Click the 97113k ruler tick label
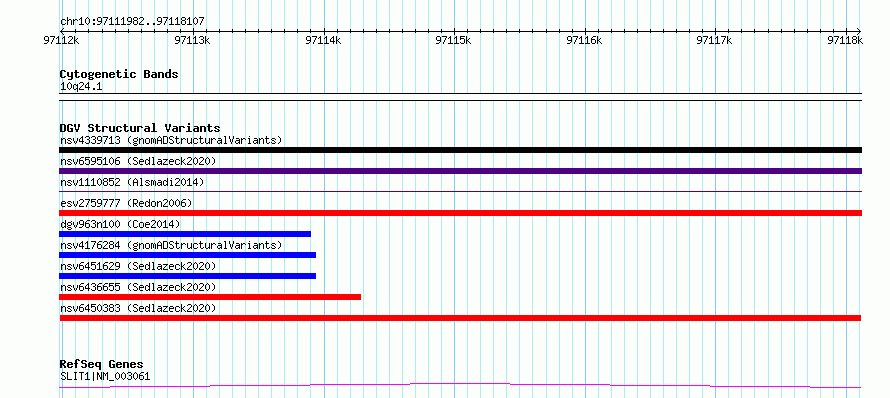 tap(192, 40)
